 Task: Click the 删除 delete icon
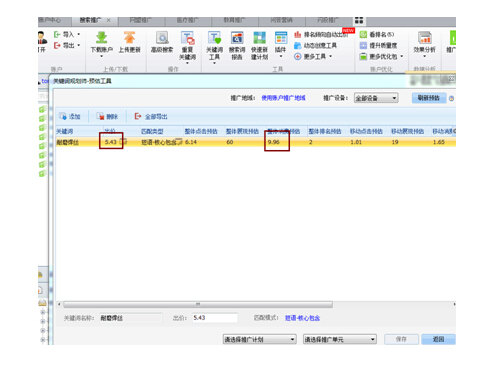click(x=100, y=116)
